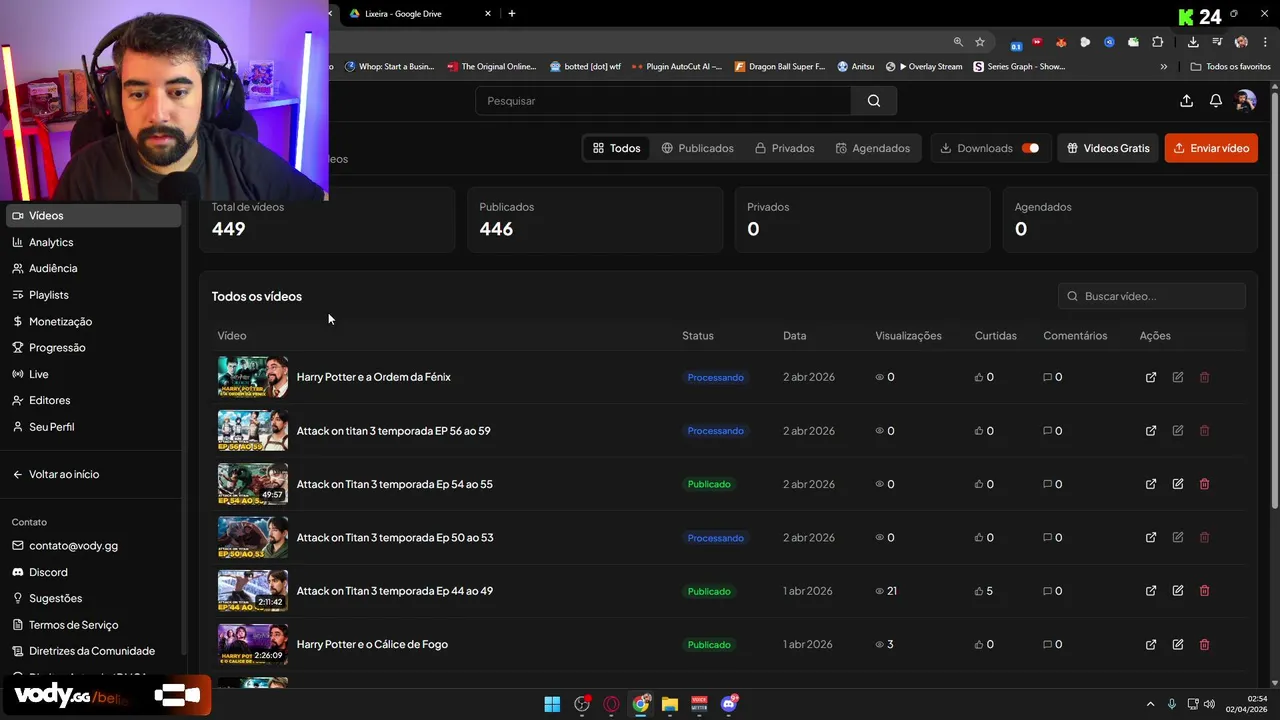Delete Attack on Titan Ep 44 ao 49
1280x720 pixels.
(1204, 591)
